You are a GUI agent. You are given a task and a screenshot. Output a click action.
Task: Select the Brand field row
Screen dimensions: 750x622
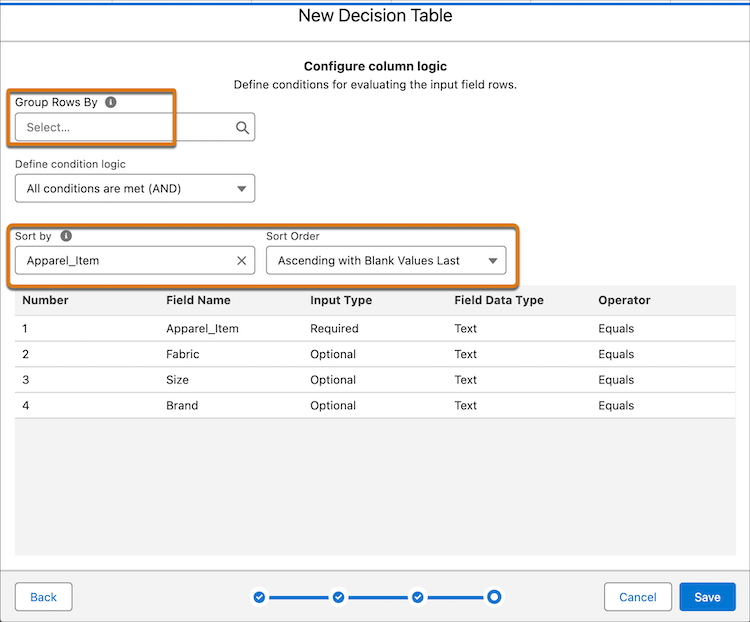point(182,406)
